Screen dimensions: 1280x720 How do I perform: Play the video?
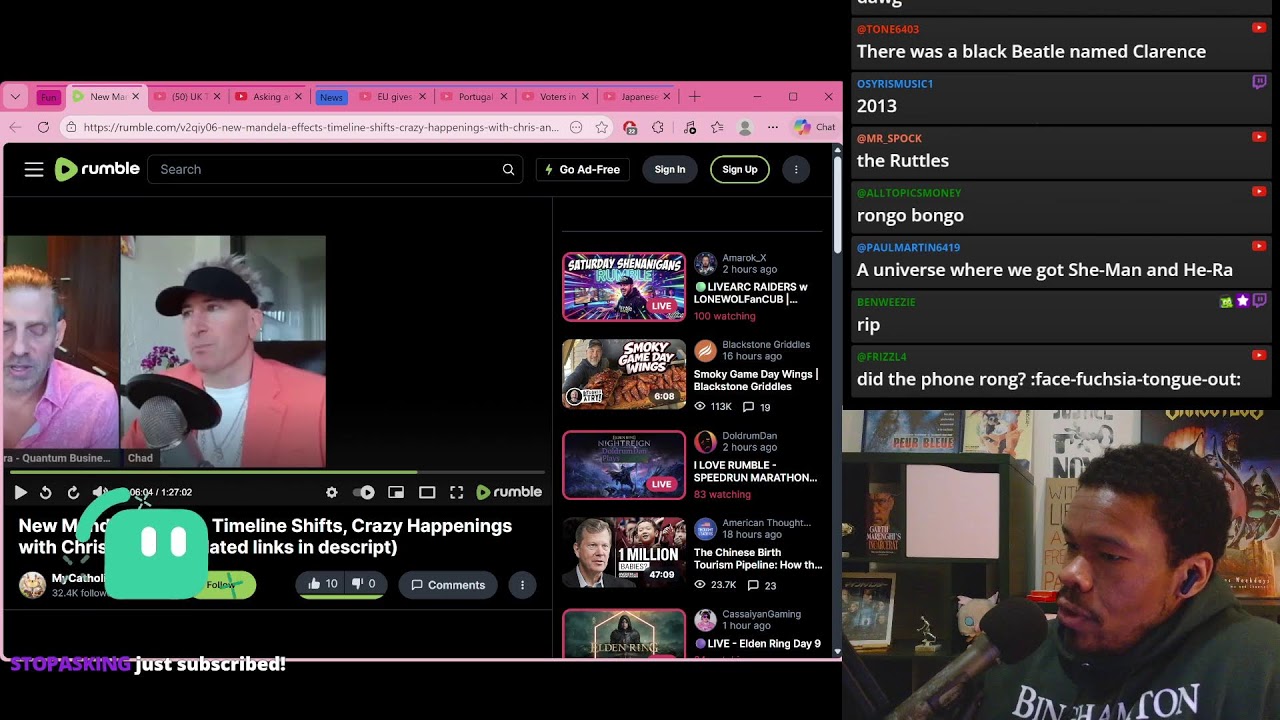[x=20, y=492]
